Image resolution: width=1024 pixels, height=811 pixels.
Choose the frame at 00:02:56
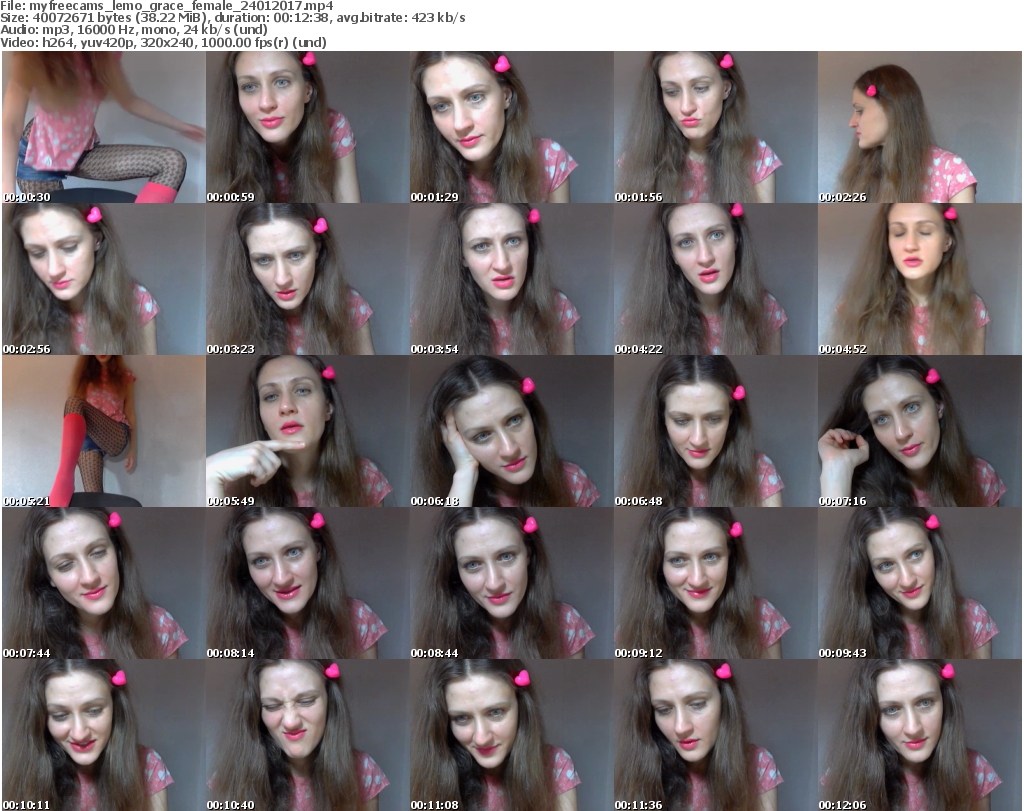(x=104, y=279)
